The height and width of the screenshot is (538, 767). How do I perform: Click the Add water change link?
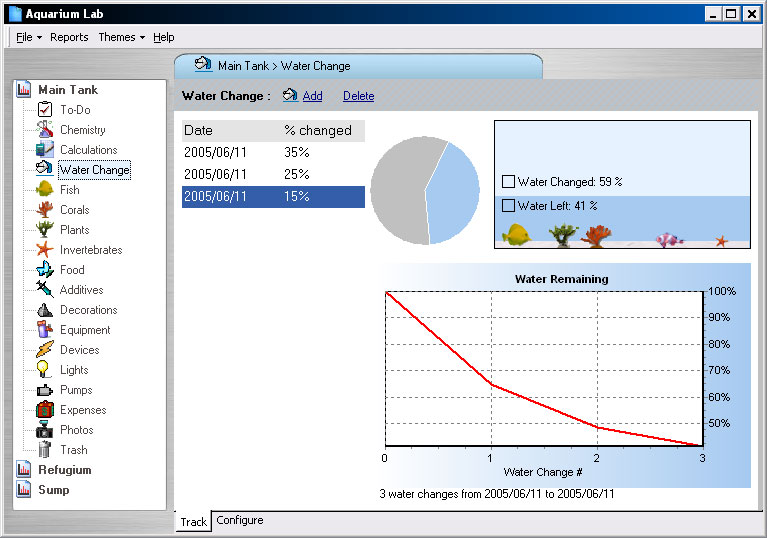(x=312, y=96)
